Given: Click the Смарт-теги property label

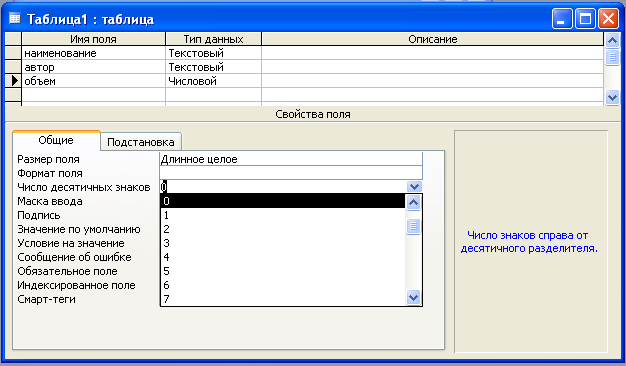Looking at the screenshot, I should click(46, 299).
